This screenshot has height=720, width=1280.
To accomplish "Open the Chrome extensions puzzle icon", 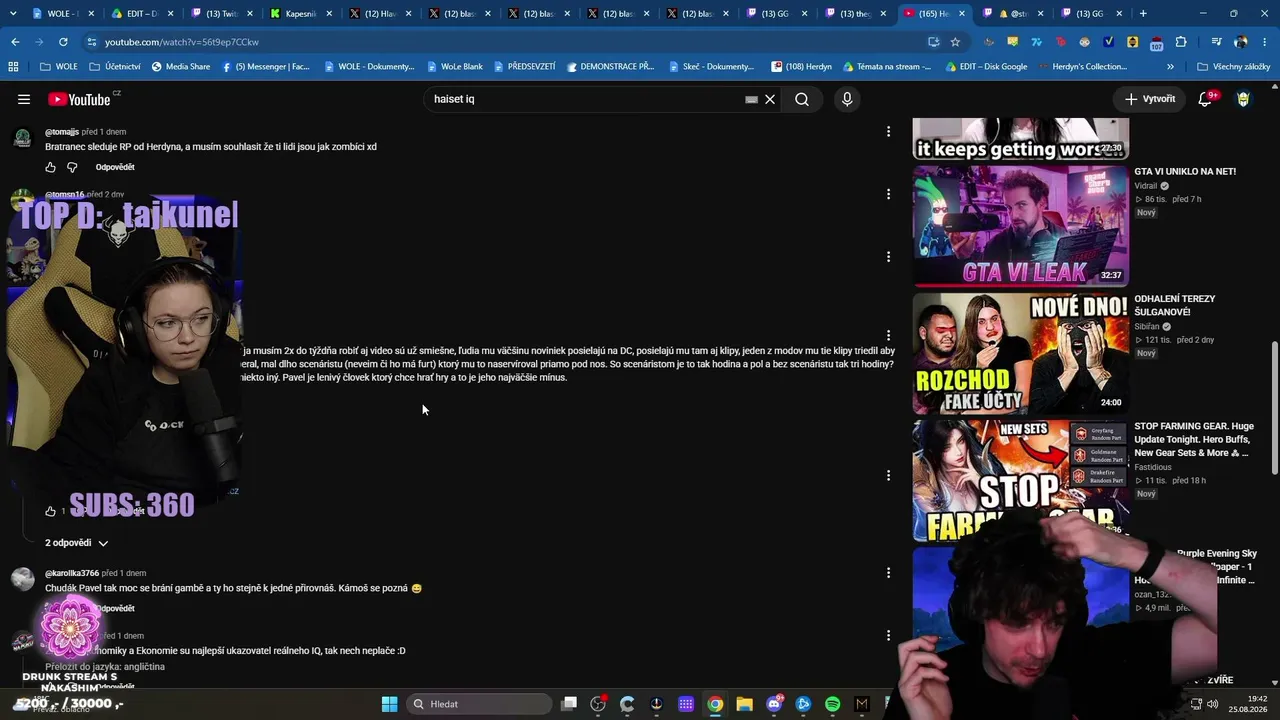I will coord(1181,42).
